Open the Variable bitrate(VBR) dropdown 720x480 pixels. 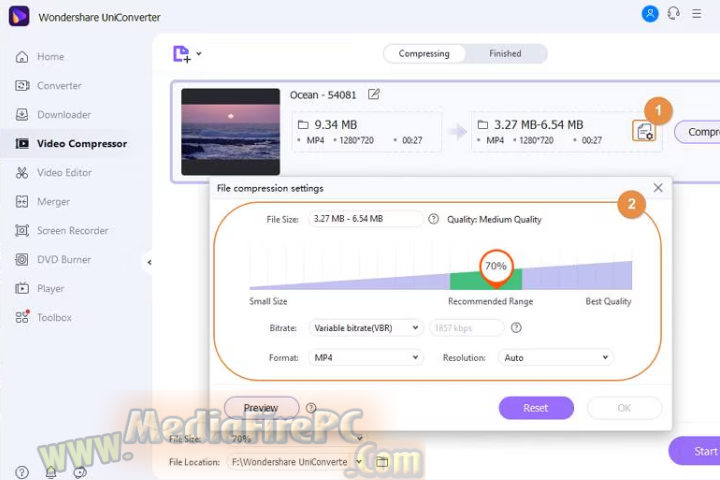coord(366,328)
